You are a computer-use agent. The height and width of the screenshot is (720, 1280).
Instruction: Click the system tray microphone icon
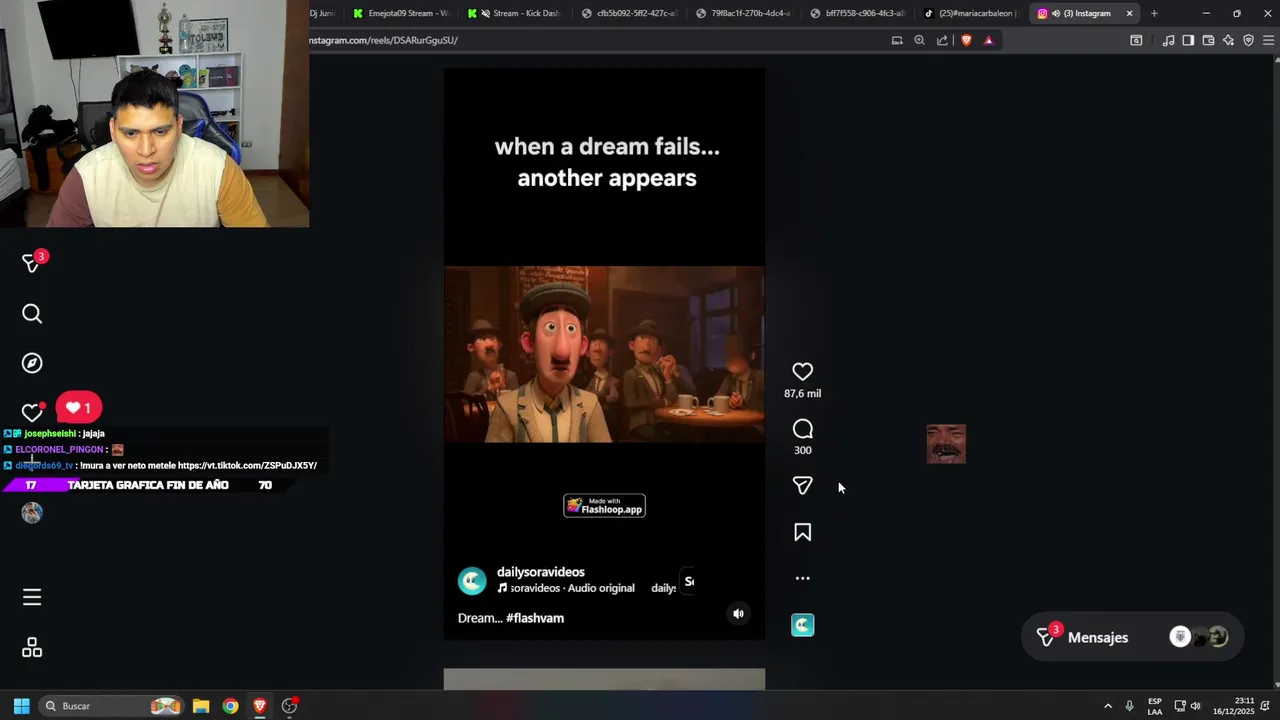click(1129, 706)
